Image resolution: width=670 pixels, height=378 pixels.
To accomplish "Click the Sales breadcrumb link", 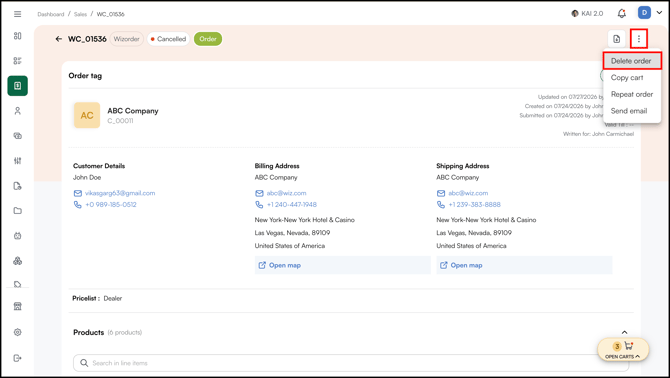I will (x=80, y=14).
